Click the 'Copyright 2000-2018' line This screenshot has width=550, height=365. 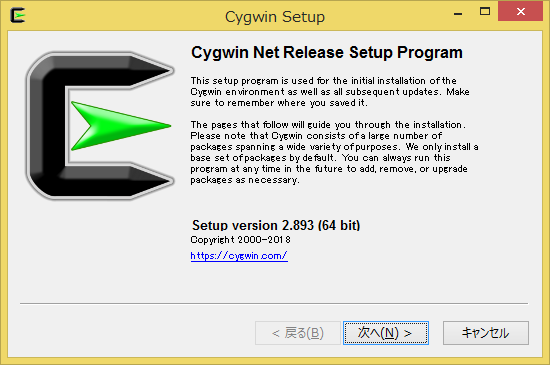pos(240,240)
